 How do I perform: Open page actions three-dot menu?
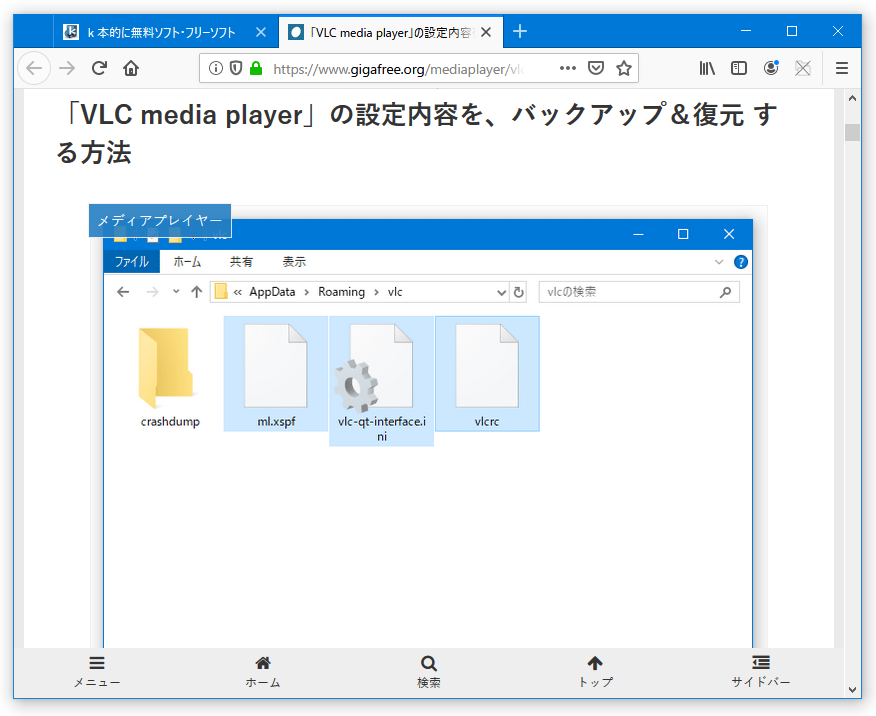tap(568, 68)
